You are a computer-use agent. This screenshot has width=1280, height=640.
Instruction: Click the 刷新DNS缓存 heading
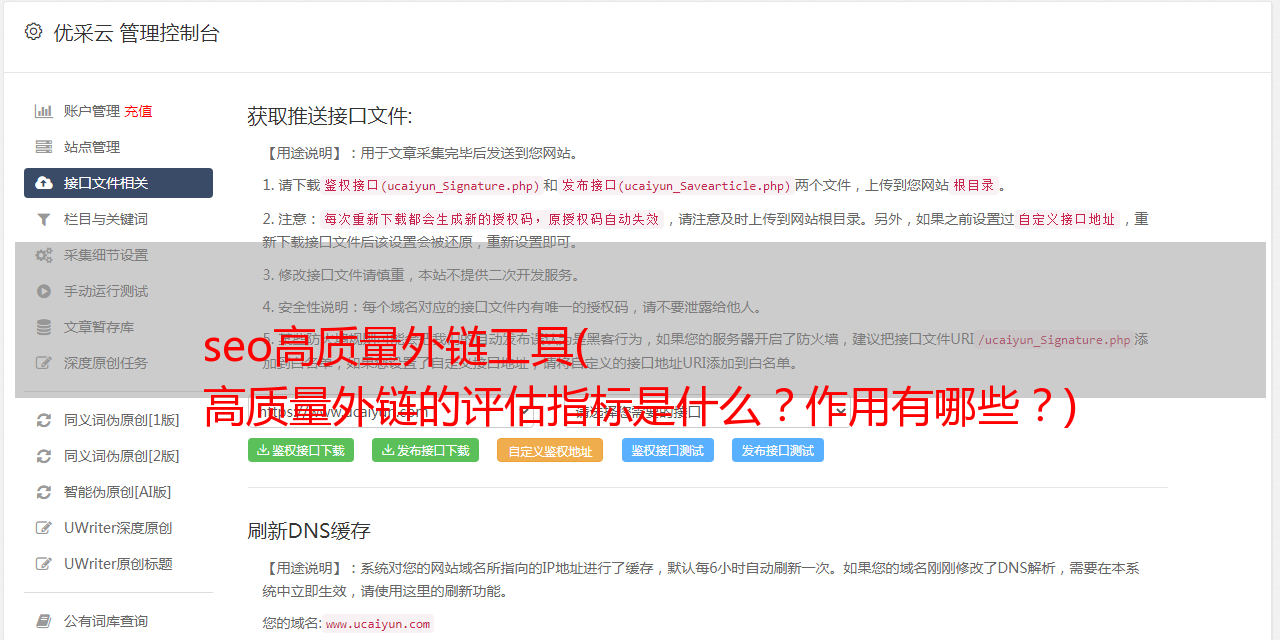(x=309, y=531)
